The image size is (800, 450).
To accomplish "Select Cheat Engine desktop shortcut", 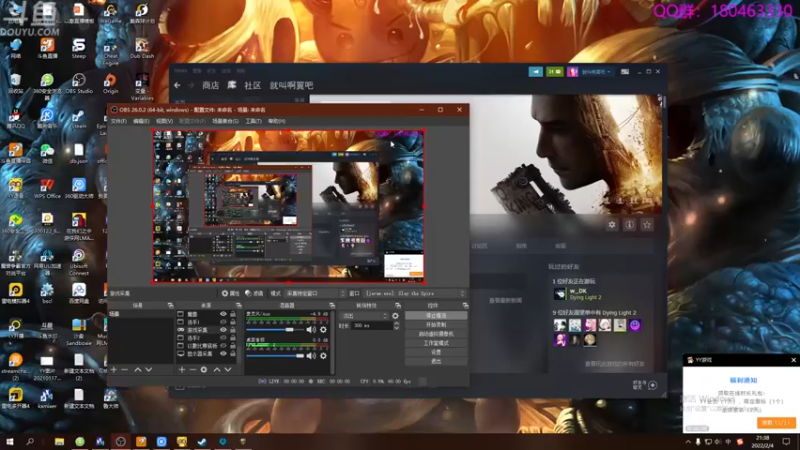I will point(110,53).
